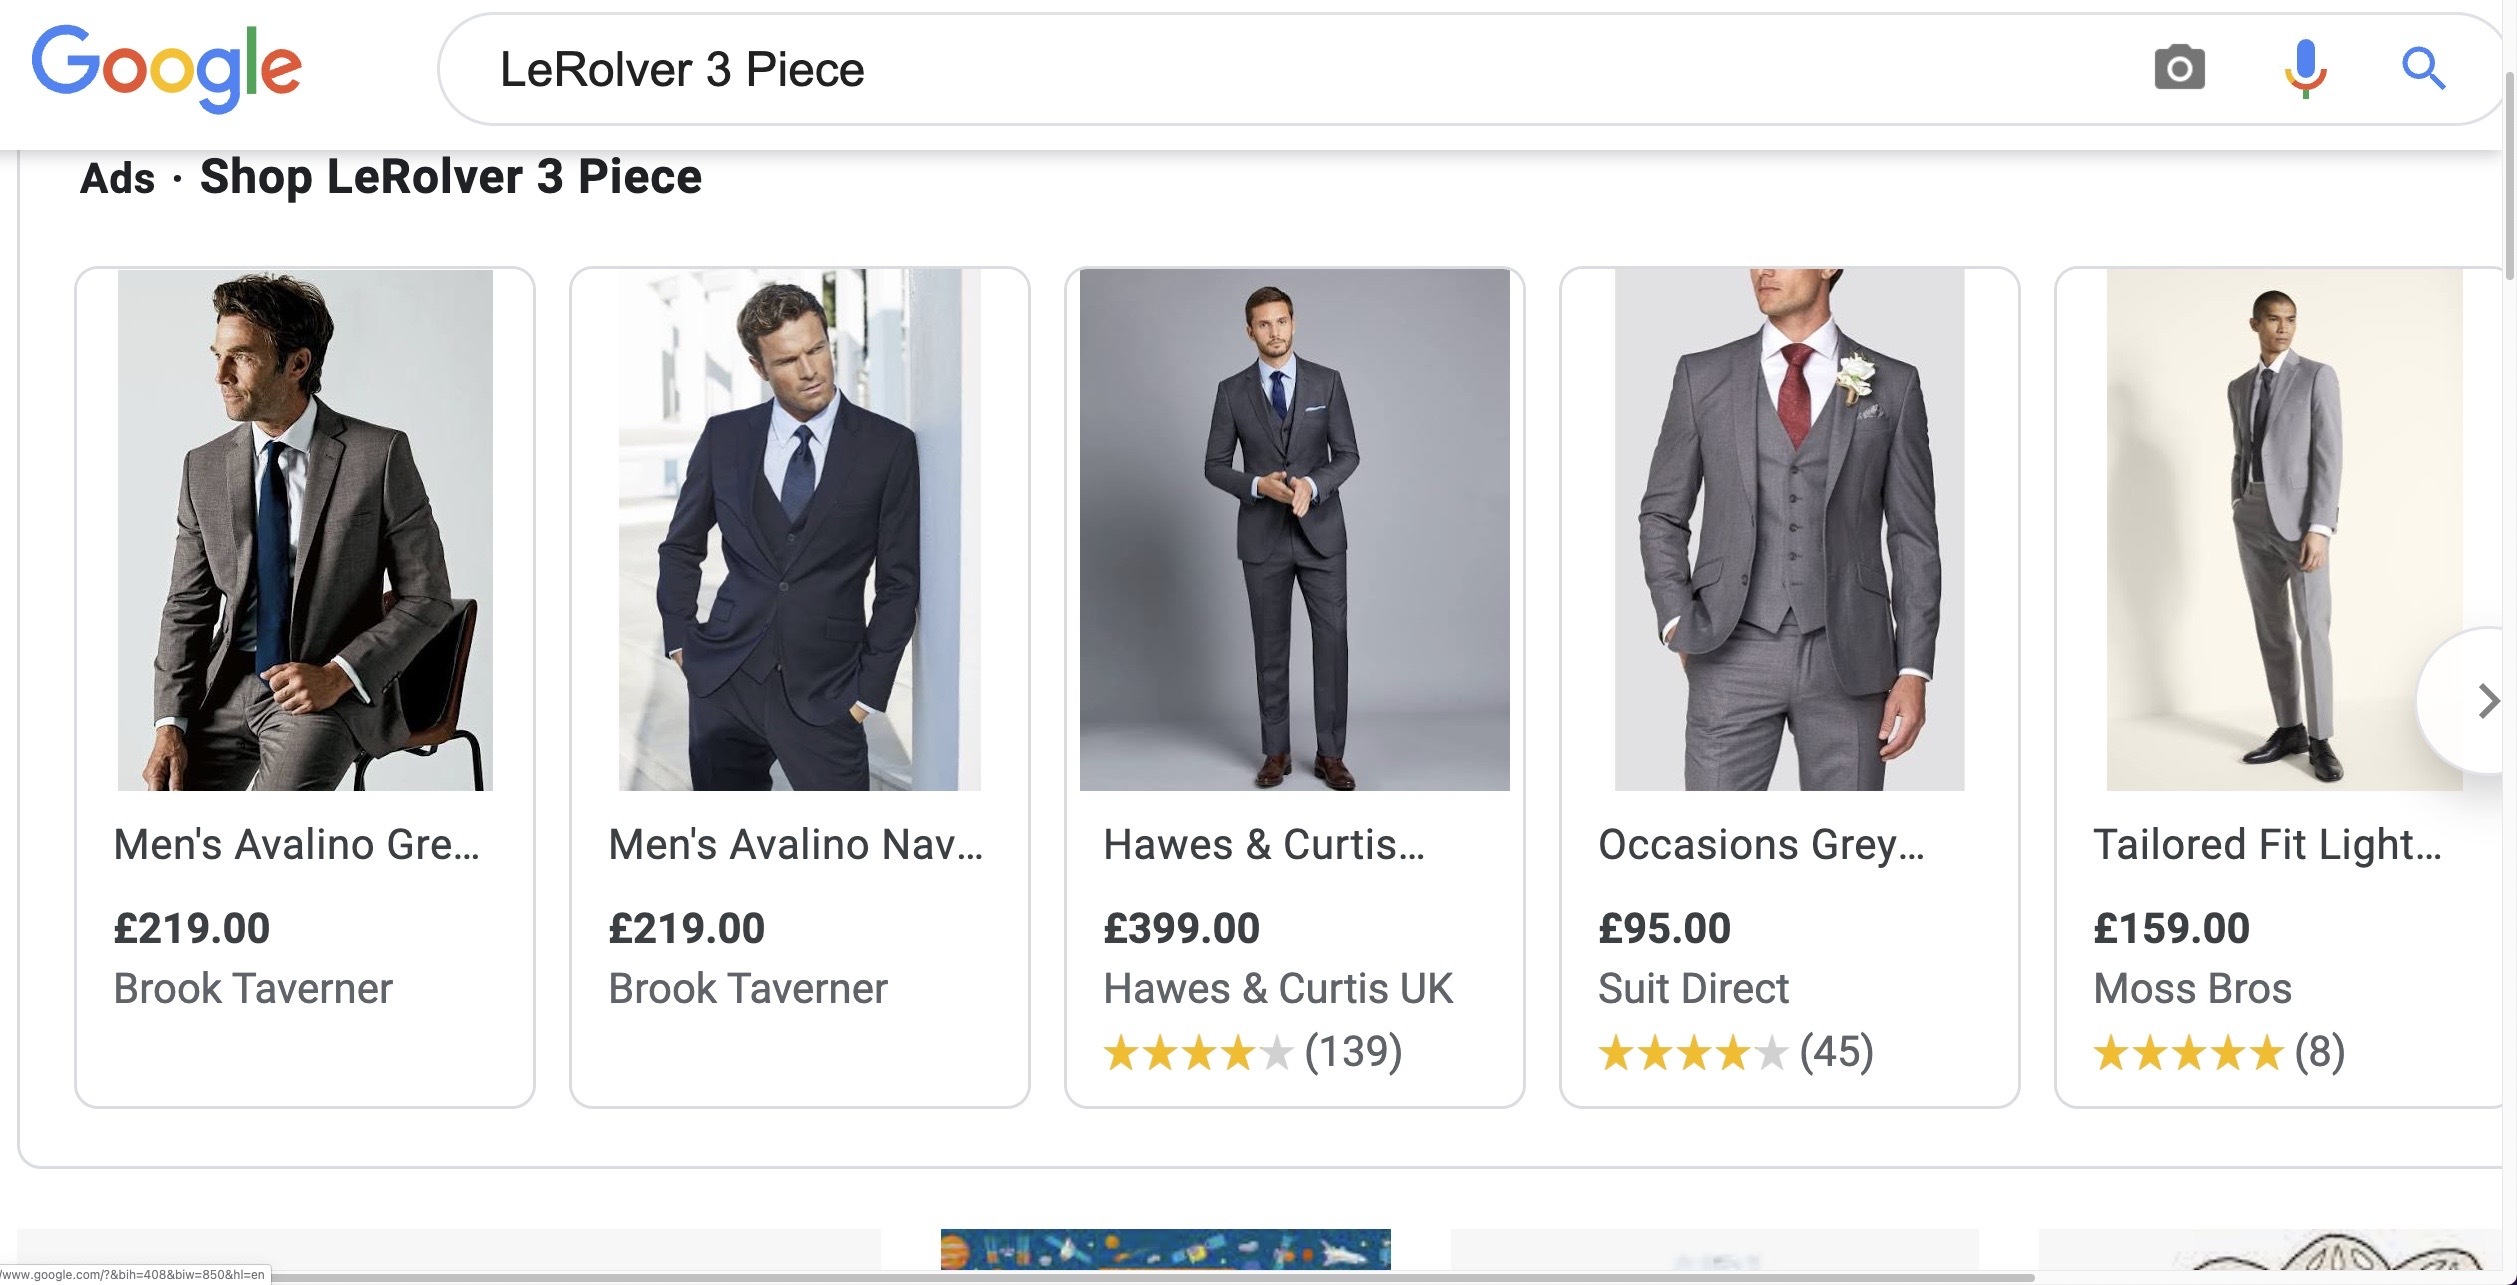This screenshot has width=2517, height=1285.
Task: Open the 8 reviews star rating
Action: click(2219, 1052)
